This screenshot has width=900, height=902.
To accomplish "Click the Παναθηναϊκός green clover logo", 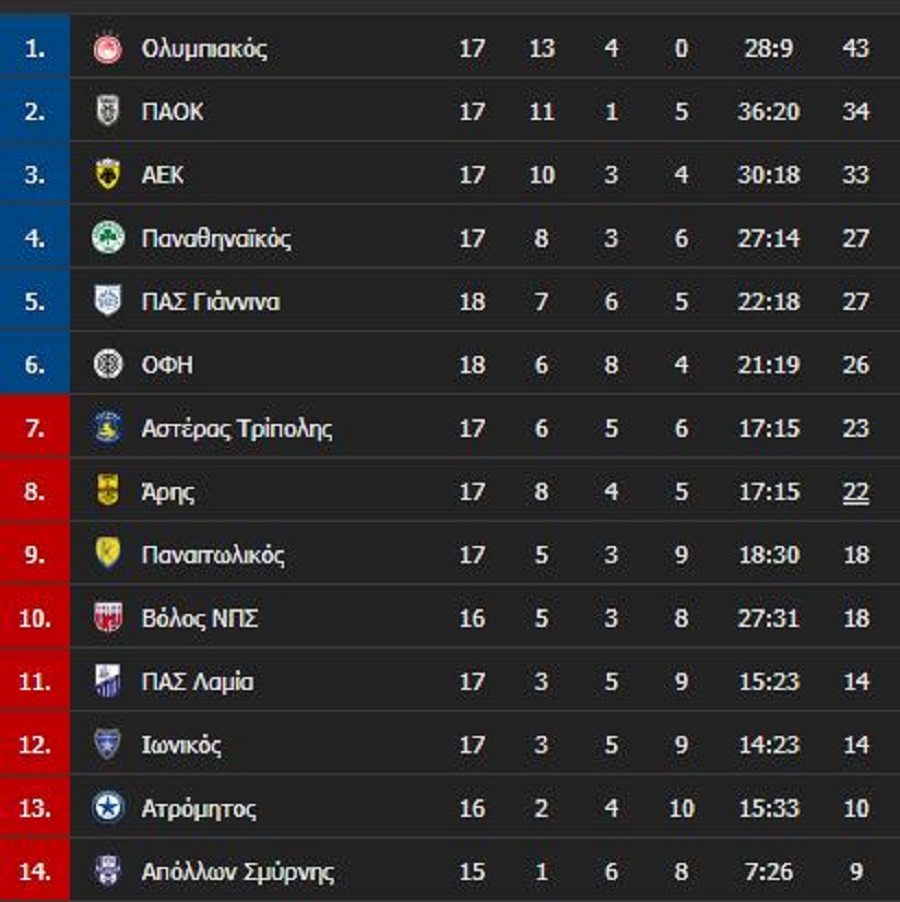I will tap(108, 238).
